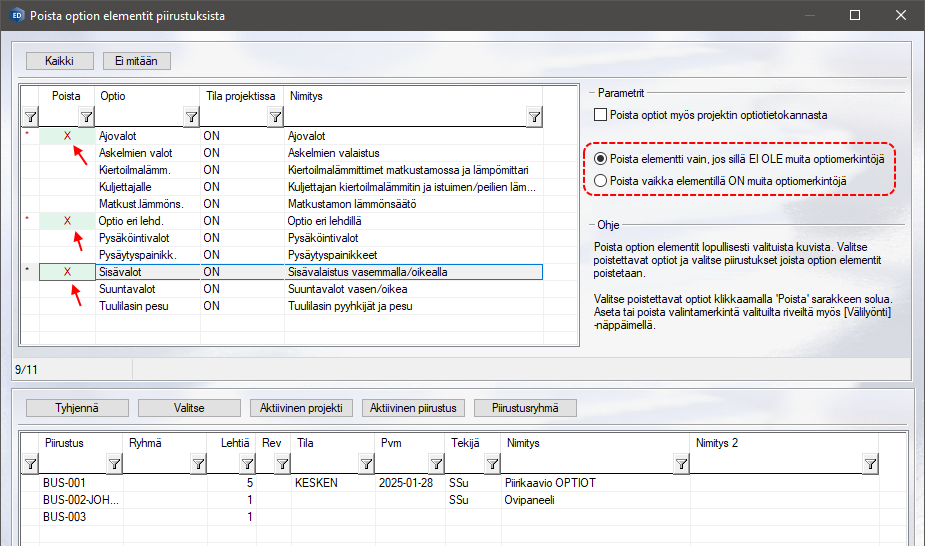Open the Tekijä column filter dropdown
Viewport: 925px width, 546px height.
(491, 463)
